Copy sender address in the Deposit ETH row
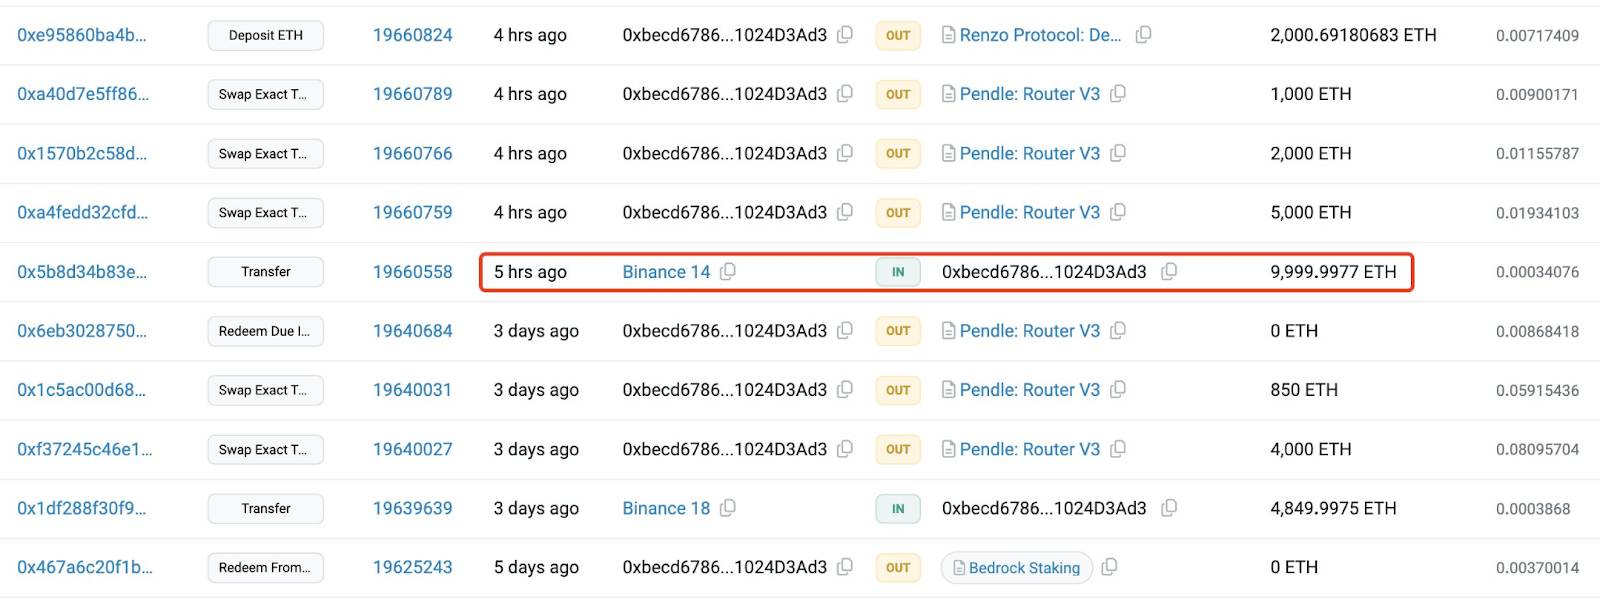 (845, 35)
